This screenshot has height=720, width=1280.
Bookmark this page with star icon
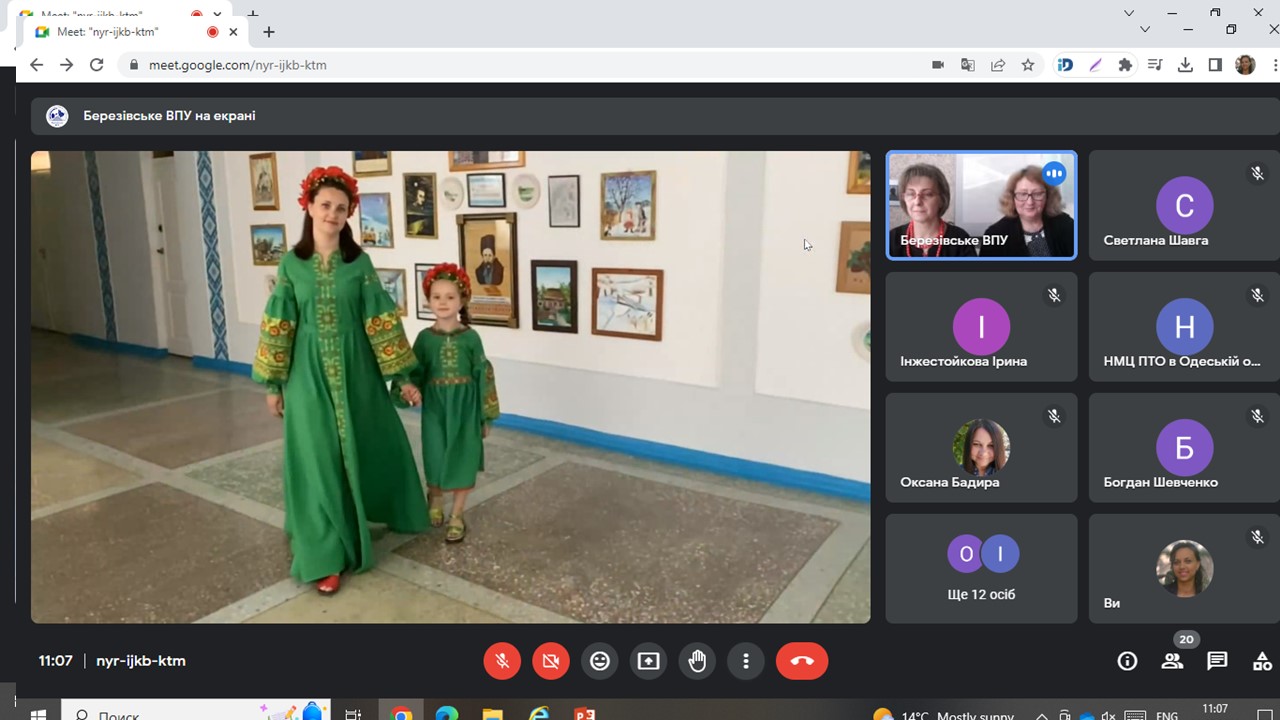(1028, 65)
